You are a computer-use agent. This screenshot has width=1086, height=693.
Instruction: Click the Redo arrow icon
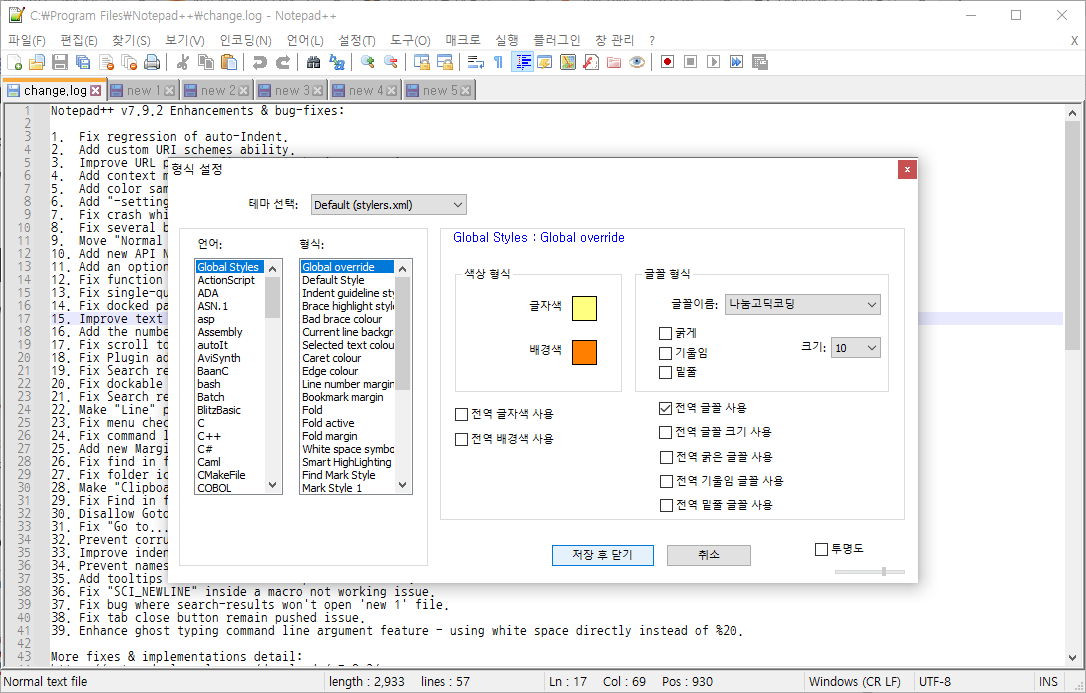[283, 62]
